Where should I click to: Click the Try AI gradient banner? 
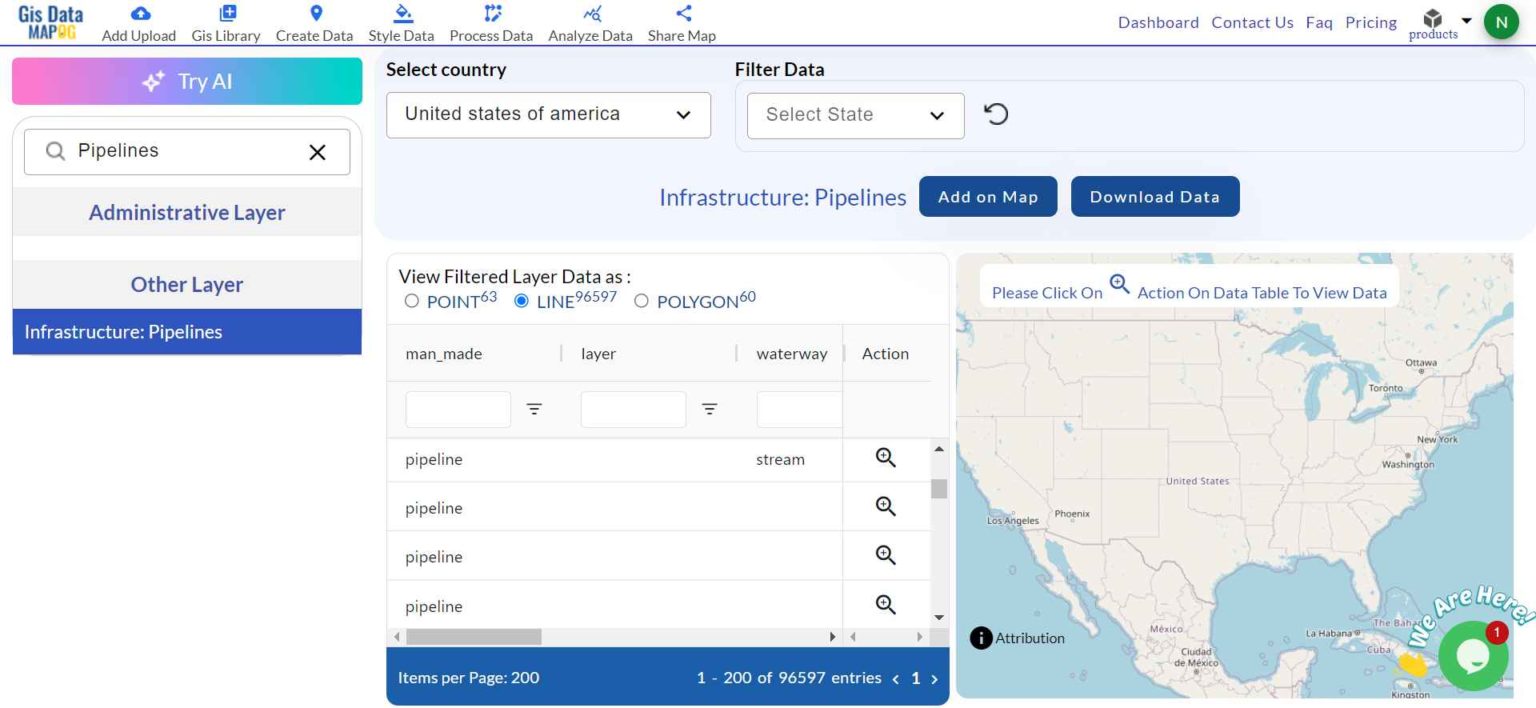(x=186, y=81)
